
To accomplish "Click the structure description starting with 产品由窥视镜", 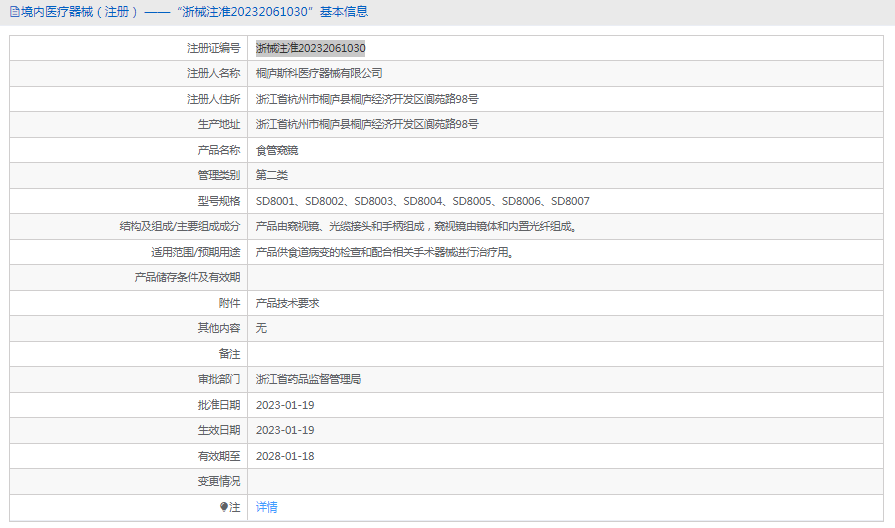I will coord(417,226).
